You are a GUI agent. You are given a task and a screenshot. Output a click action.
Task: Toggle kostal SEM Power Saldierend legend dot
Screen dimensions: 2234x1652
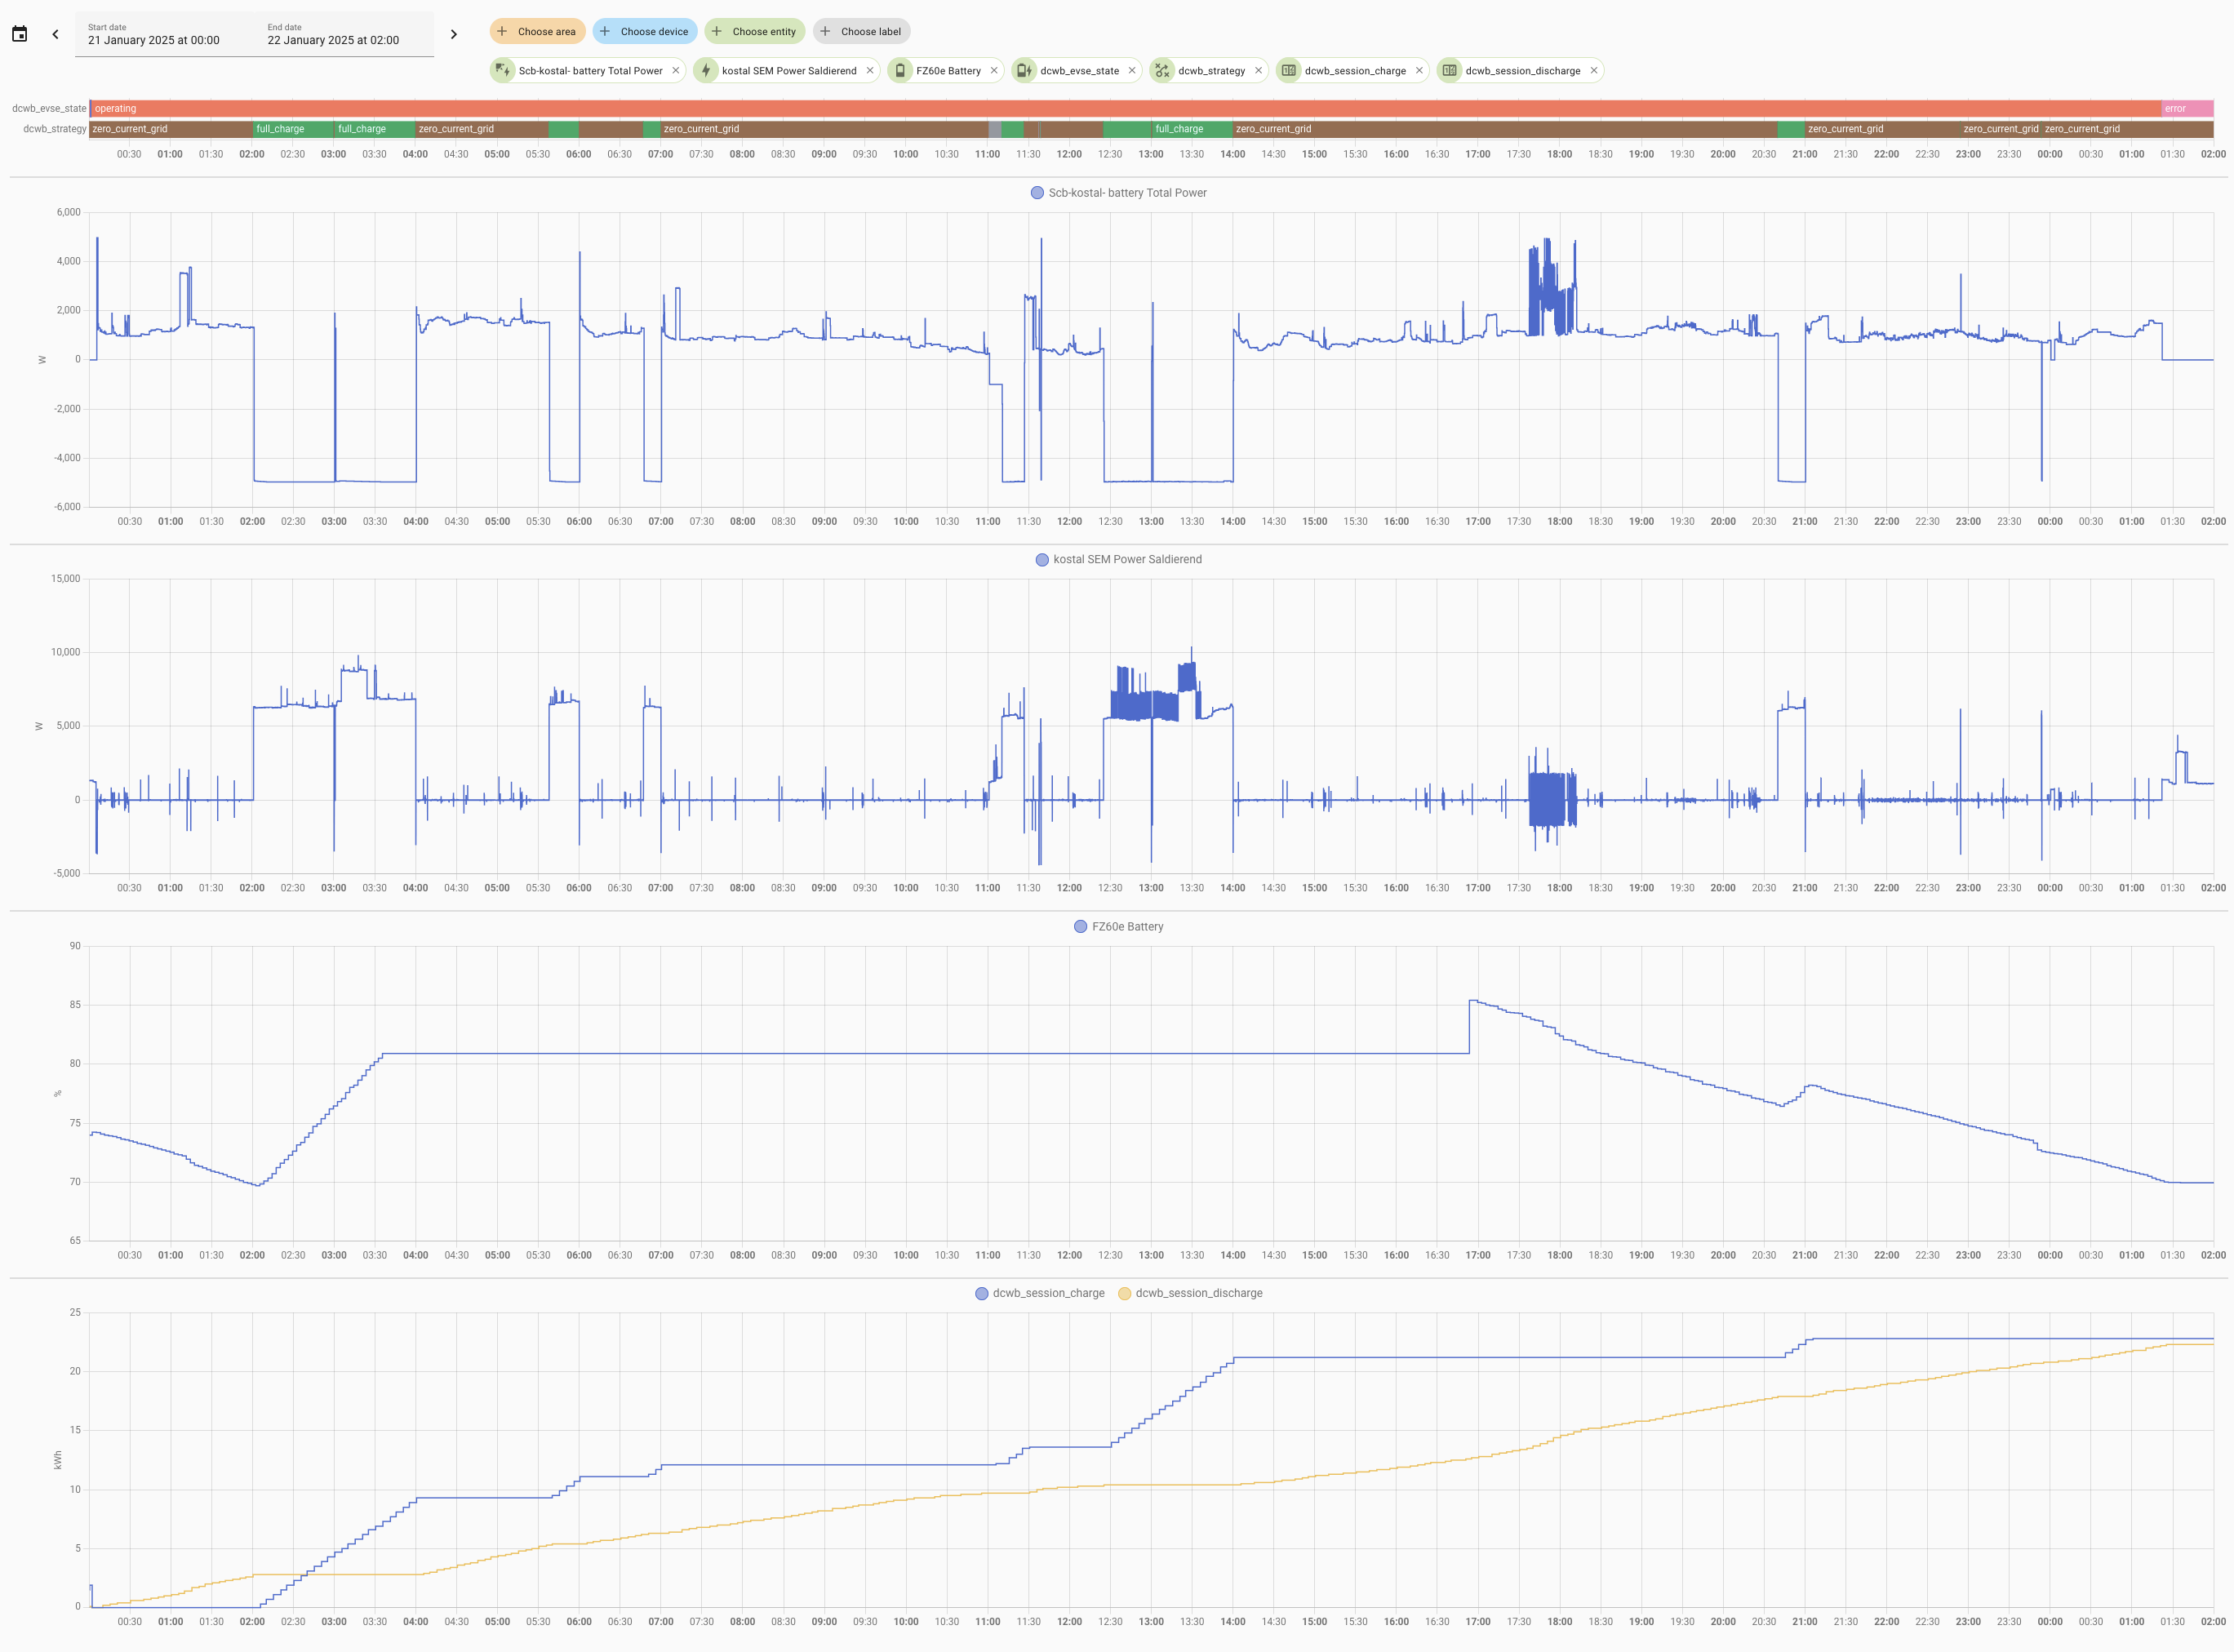pyautogui.click(x=1042, y=560)
